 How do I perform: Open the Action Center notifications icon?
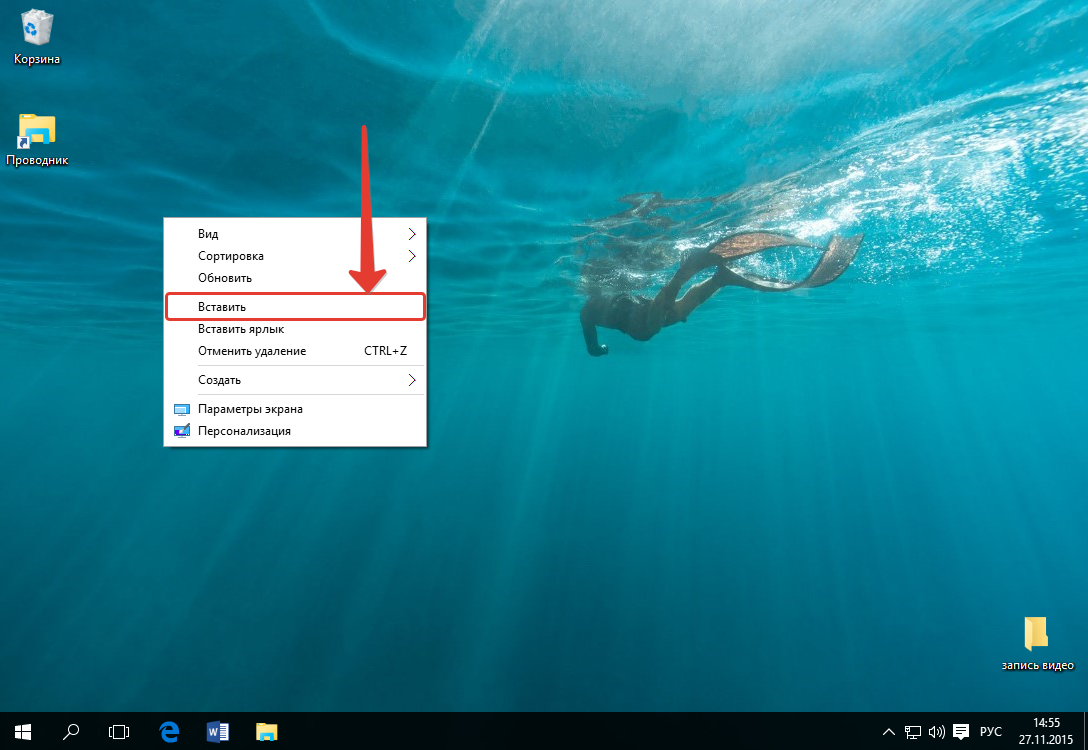point(961,732)
